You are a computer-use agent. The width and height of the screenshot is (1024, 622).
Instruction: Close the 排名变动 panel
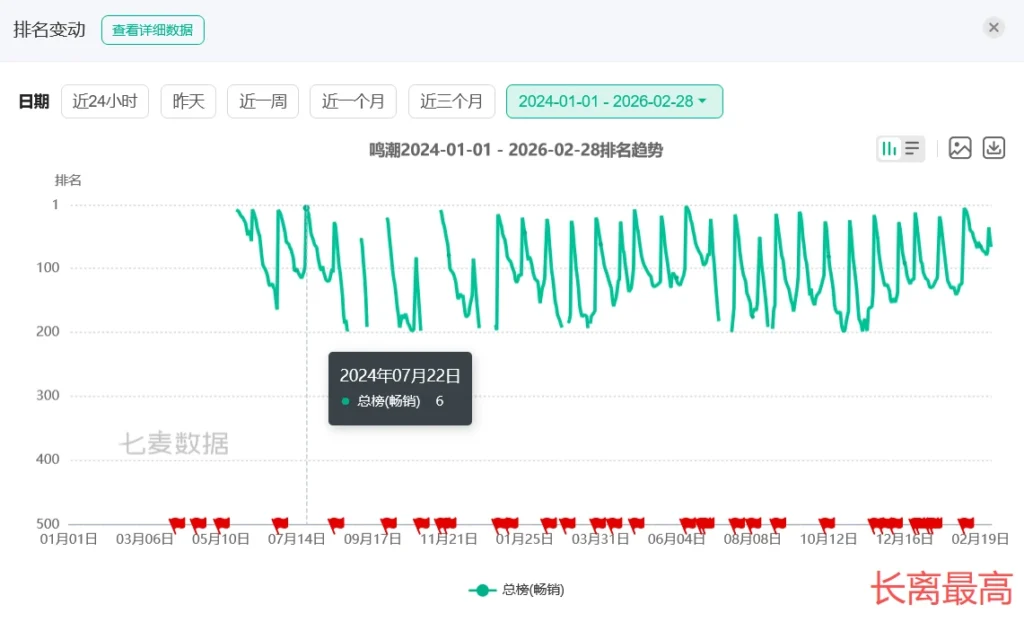pyautogui.click(x=993, y=28)
